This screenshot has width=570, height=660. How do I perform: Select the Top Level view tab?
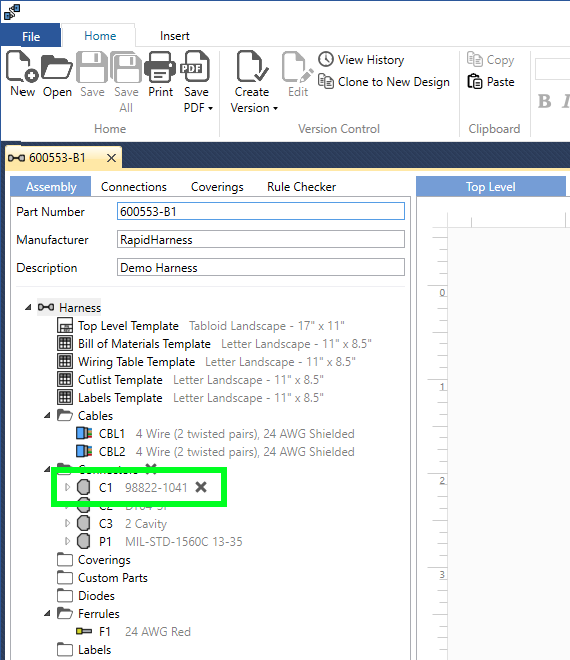[x=490, y=186]
